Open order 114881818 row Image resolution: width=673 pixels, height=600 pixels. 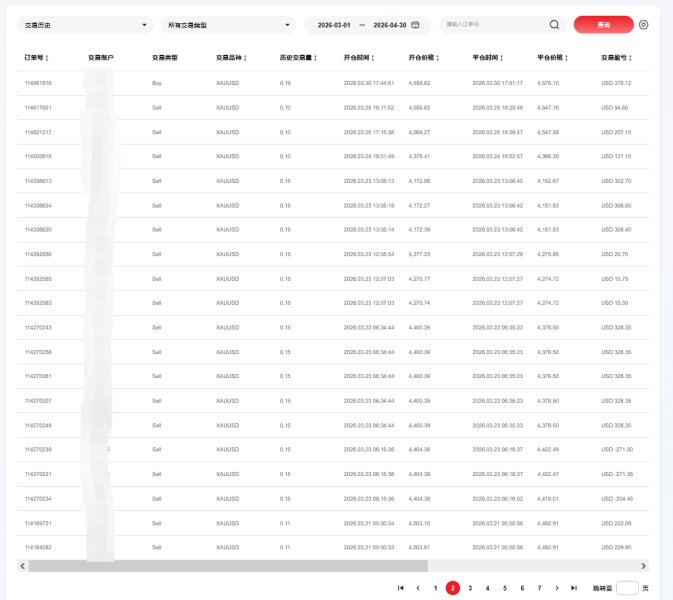point(333,83)
